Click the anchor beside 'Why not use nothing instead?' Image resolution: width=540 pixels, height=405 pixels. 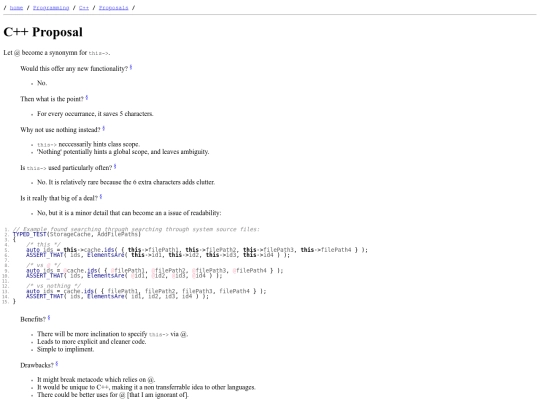[x=103, y=128]
